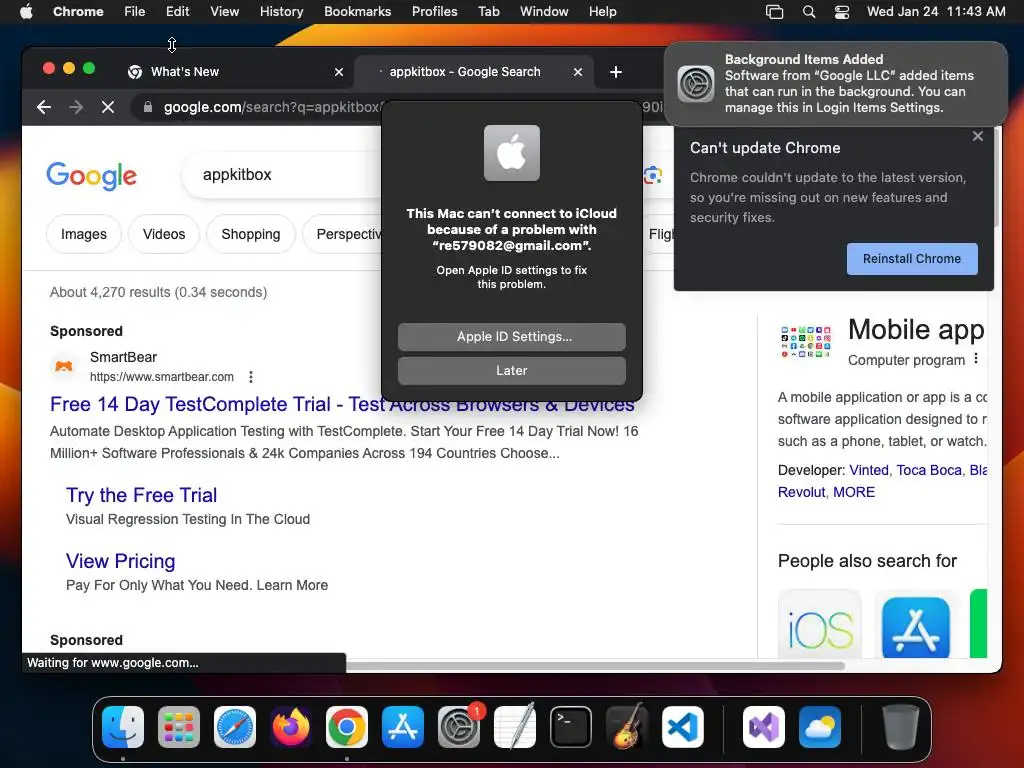This screenshot has width=1024, height=768.
Task: Open Free 14 Day TestComplete Trial link
Action: (x=342, y=404)
